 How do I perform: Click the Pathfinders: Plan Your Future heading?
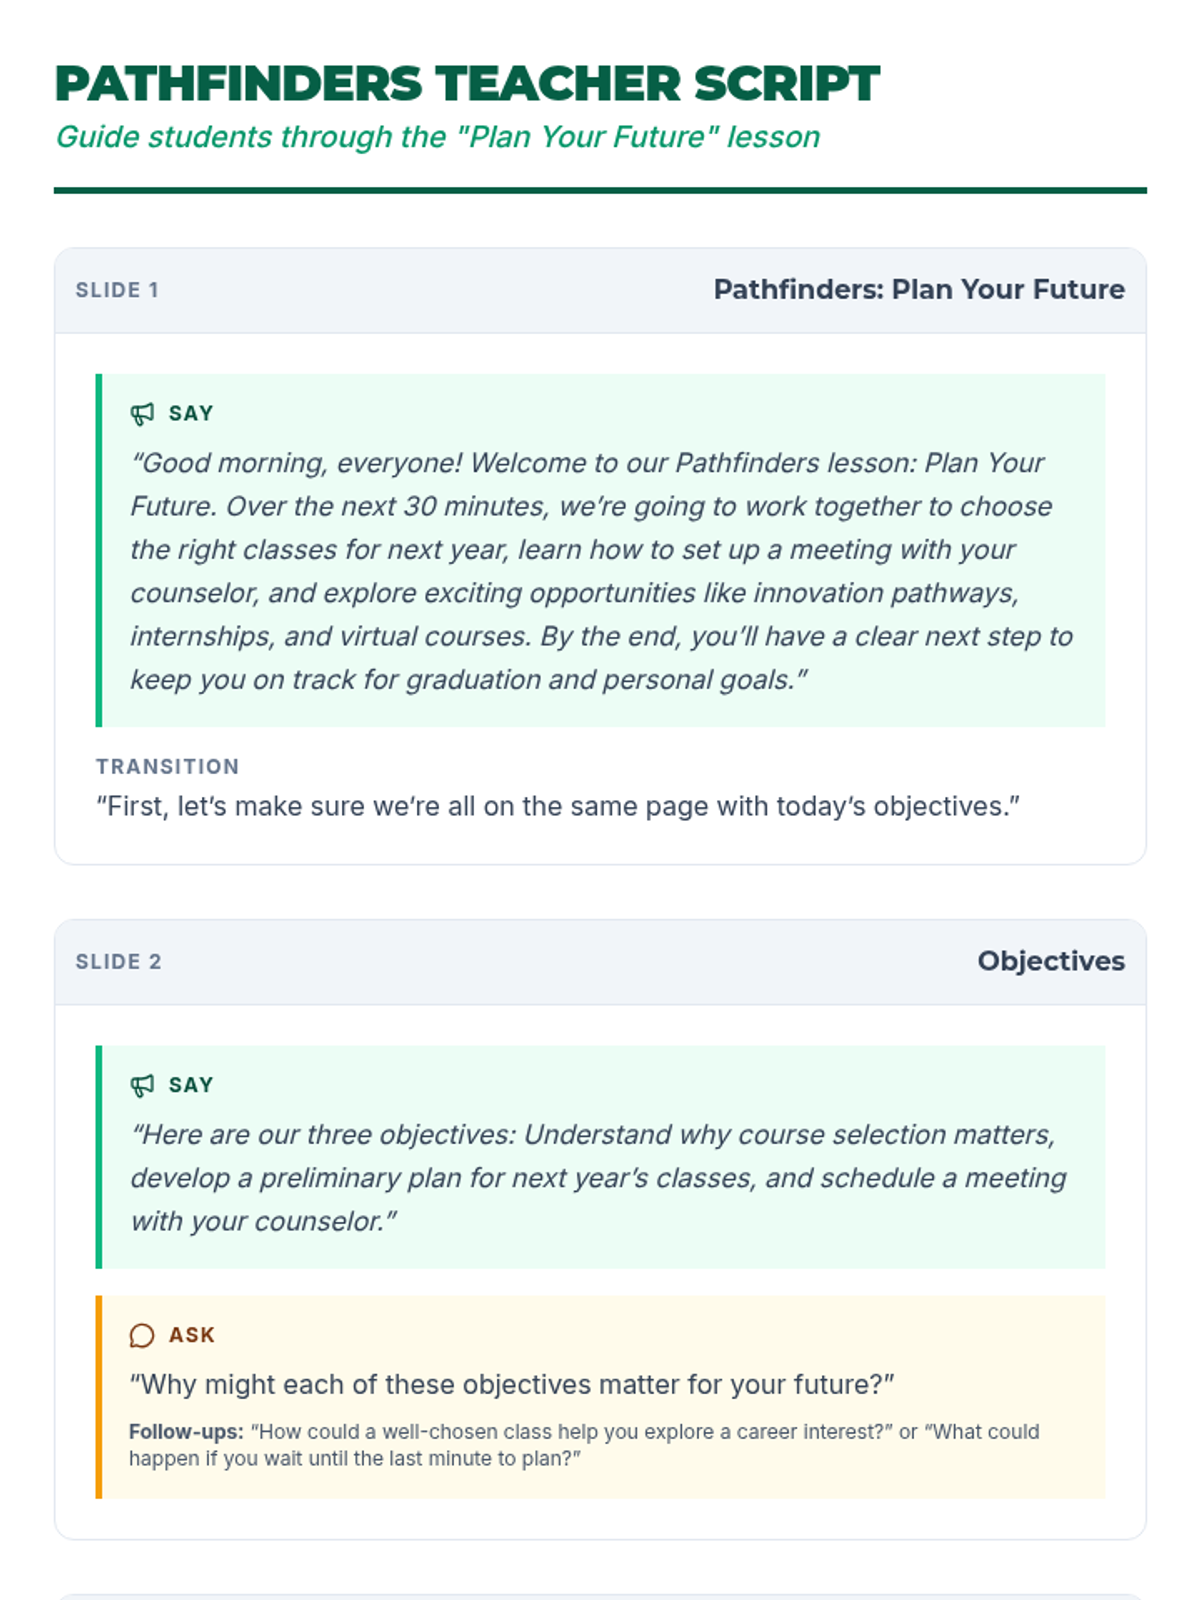(918, 290)
